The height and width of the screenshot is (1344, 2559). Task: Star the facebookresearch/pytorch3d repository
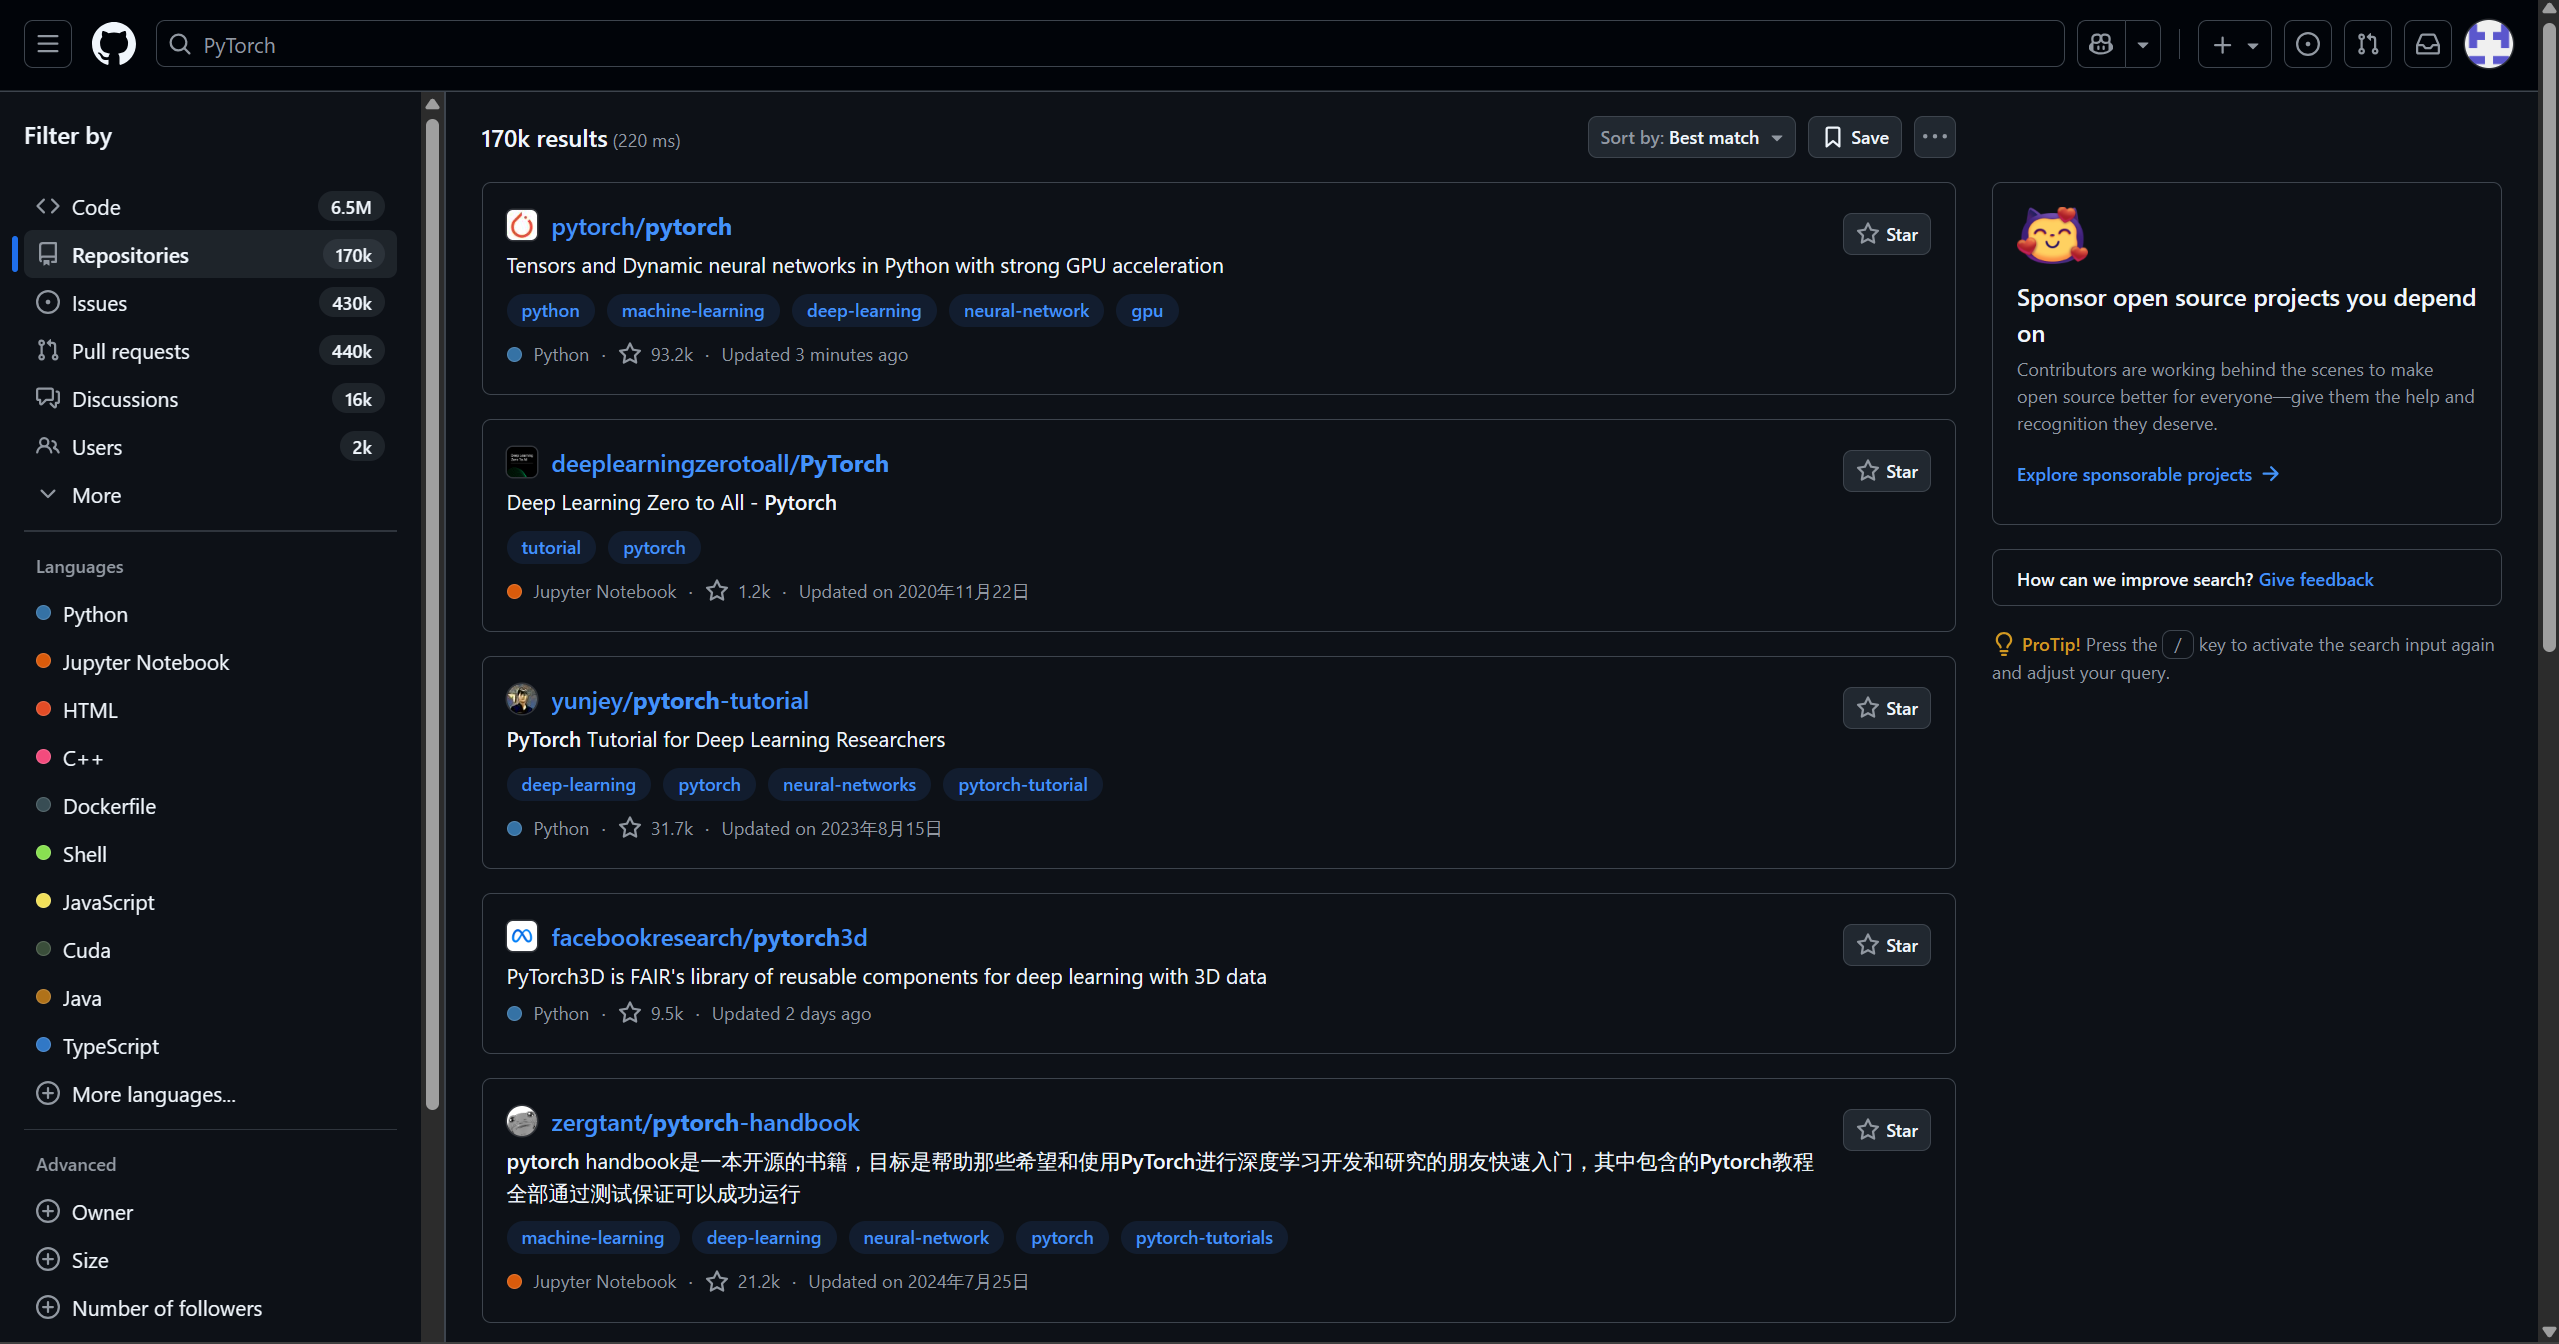coord(1886,945)
